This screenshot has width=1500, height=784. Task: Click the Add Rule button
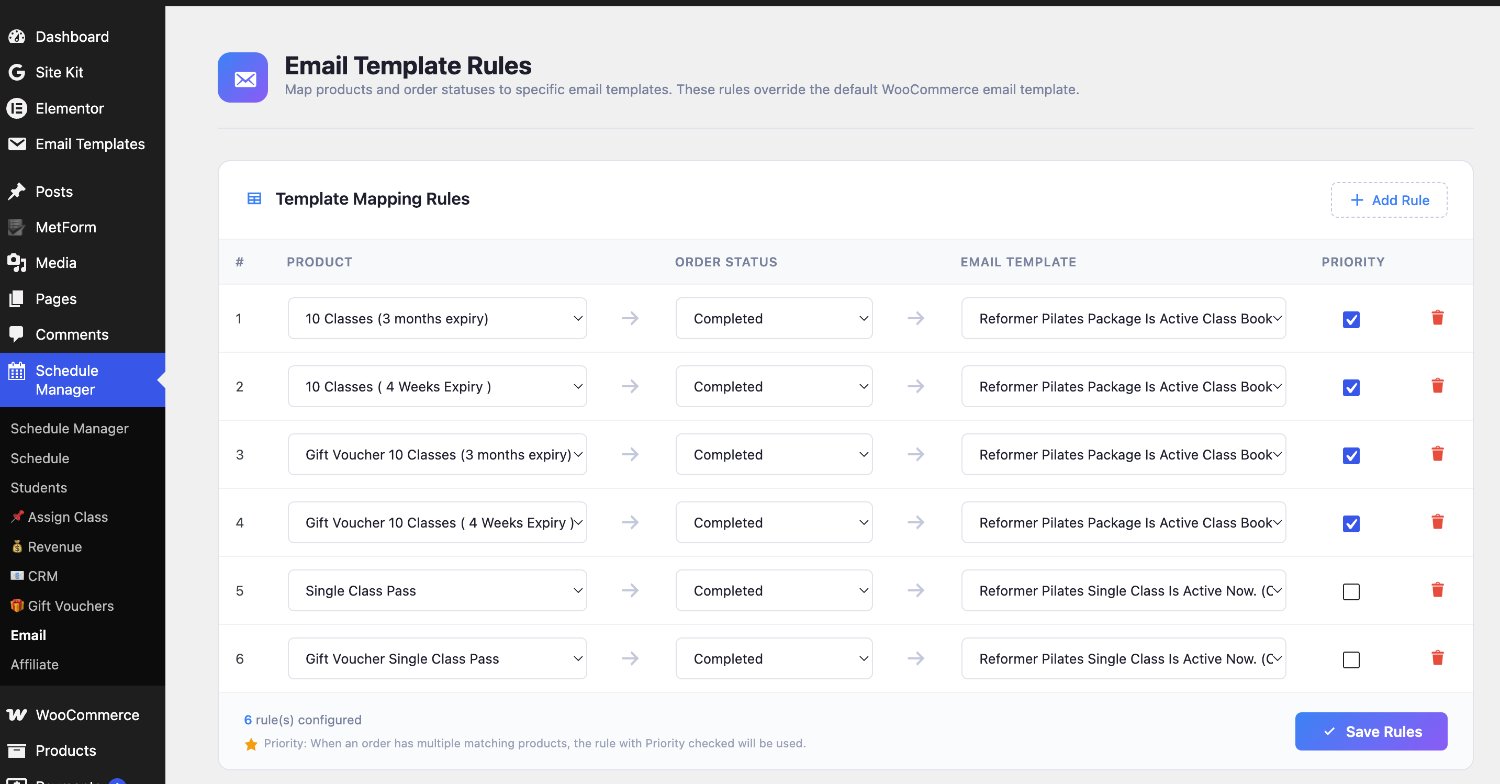click(x=1389, y=200)
